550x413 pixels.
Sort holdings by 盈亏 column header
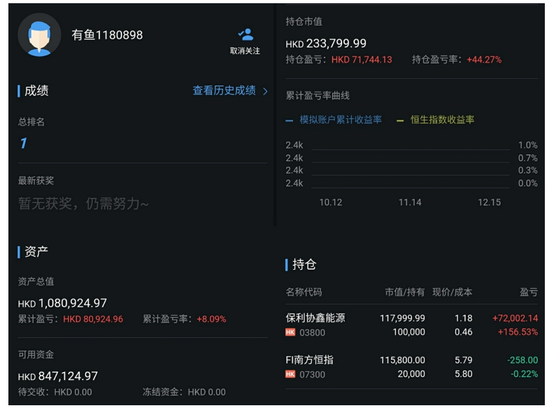click(x=529, y=292)
